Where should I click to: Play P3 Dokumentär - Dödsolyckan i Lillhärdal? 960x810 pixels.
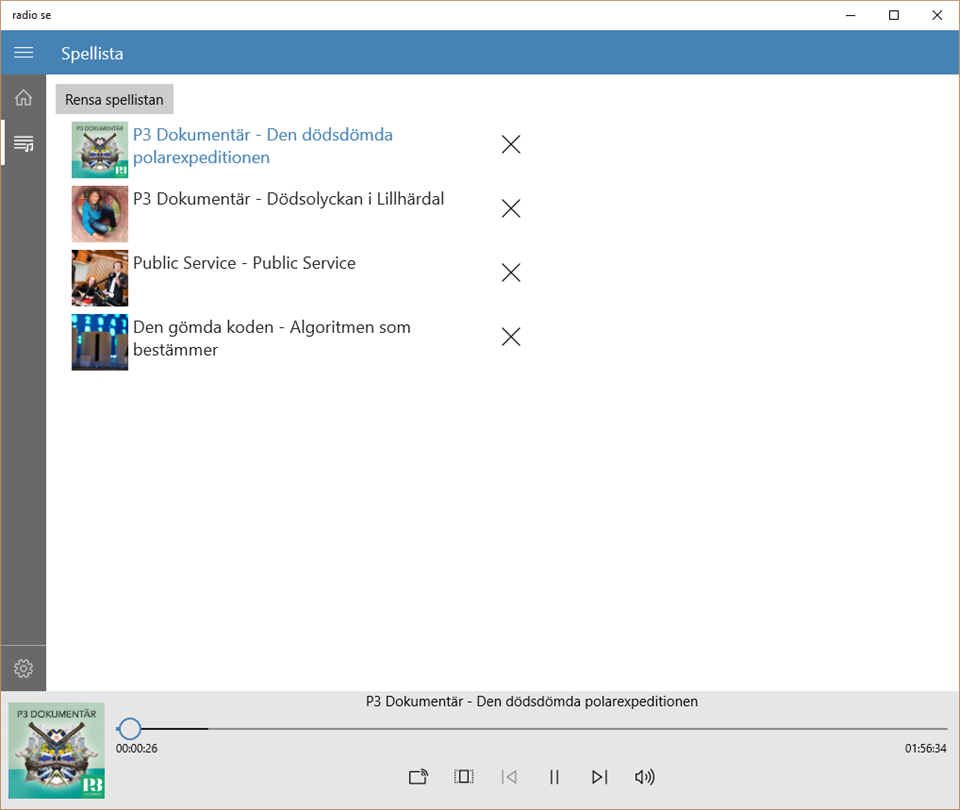point(288,199)
